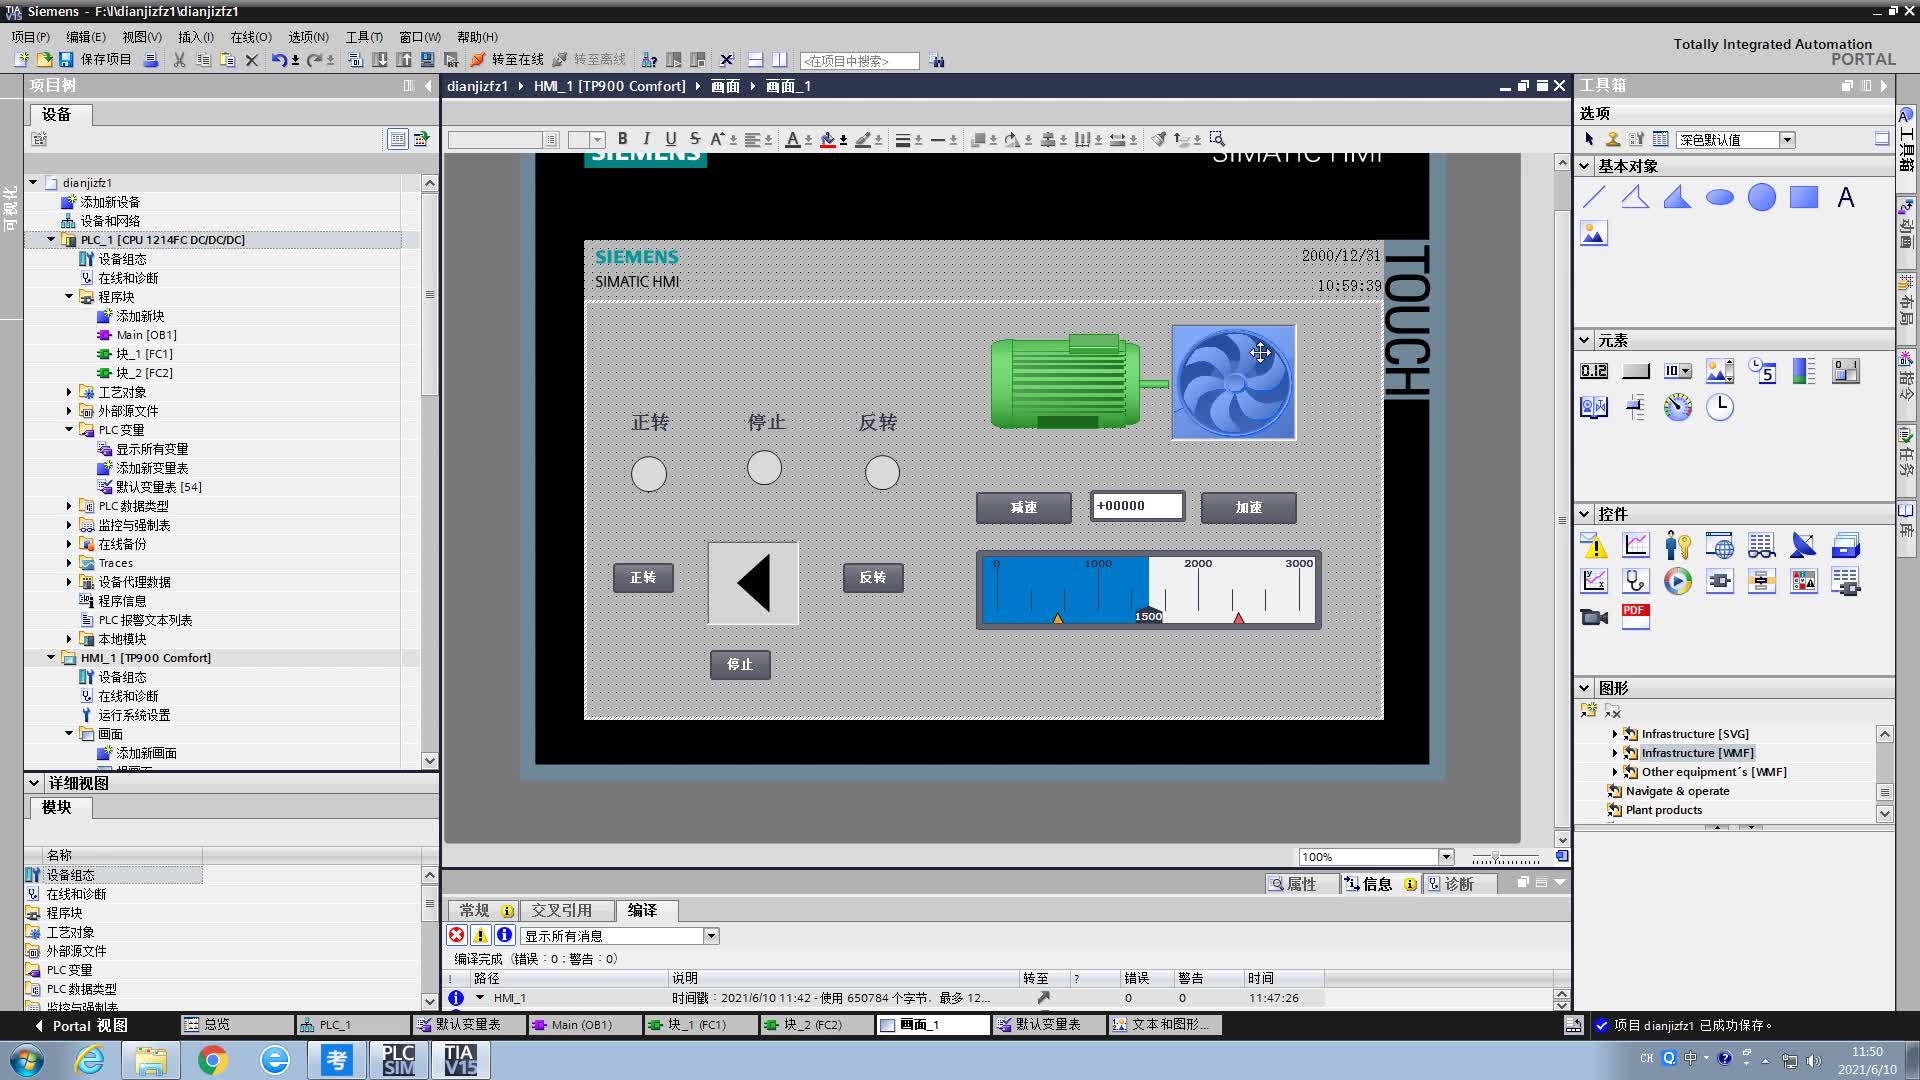The image size is (1920, 1080).
Task: Click the Save project disk icon
Action: tap(66, 60)
